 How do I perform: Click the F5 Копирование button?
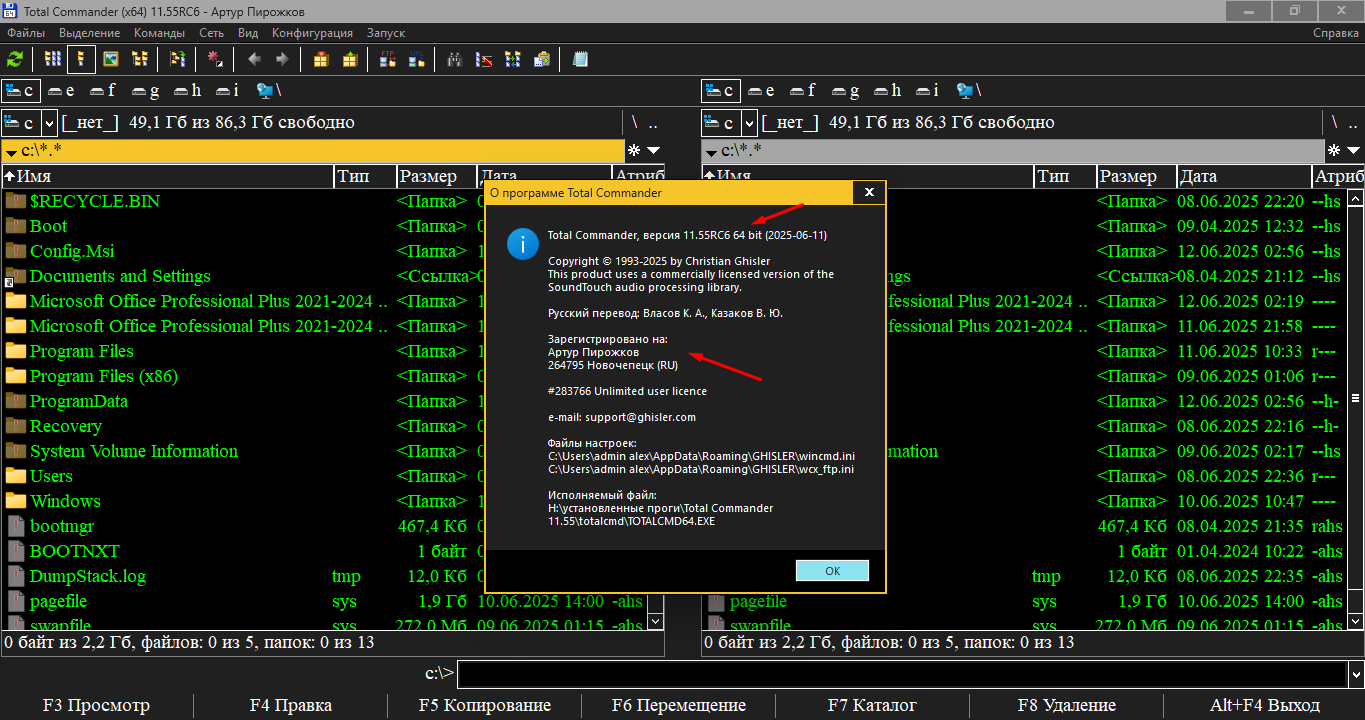pos(485,705)
